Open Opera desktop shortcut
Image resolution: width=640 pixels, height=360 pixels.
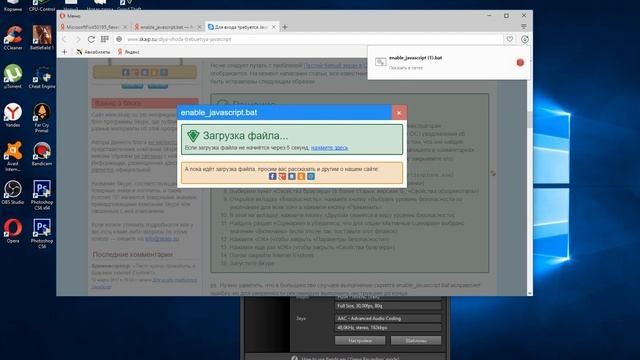coord(13,231)
